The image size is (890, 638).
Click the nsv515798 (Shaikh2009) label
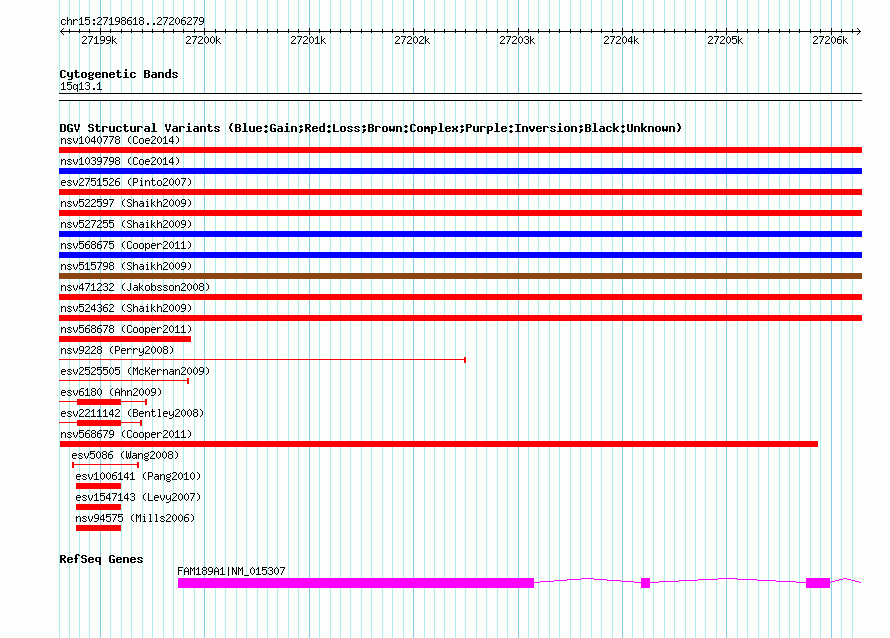(x=126, y=266)
